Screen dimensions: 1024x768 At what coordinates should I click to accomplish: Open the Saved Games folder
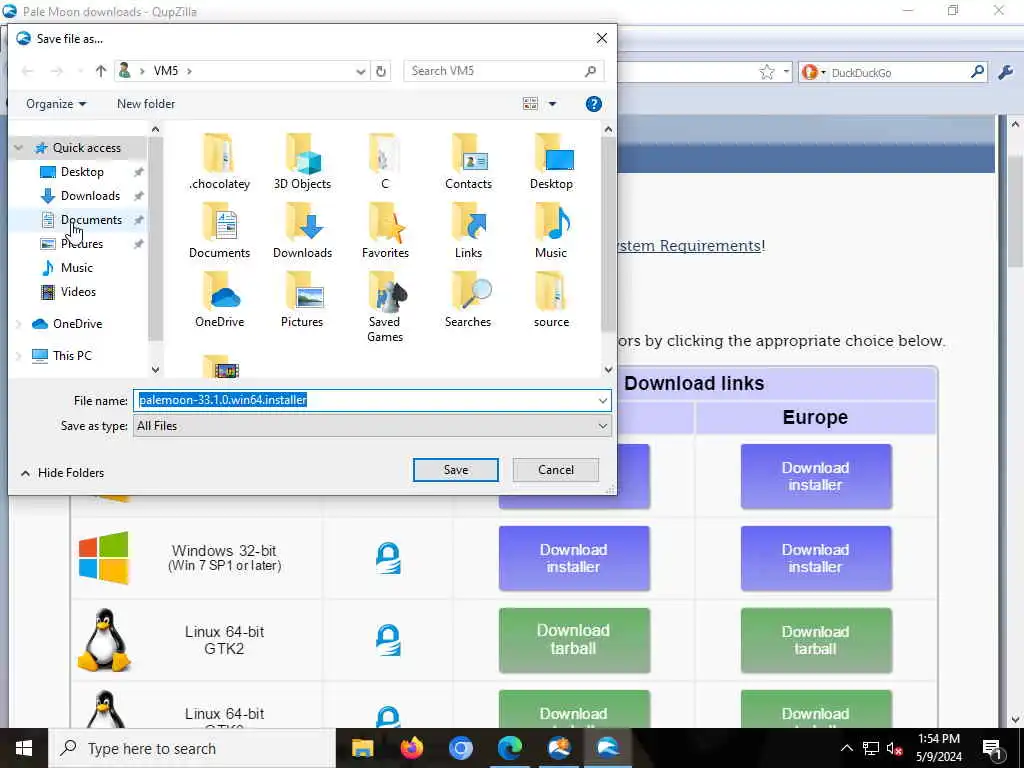pos(385,307)
